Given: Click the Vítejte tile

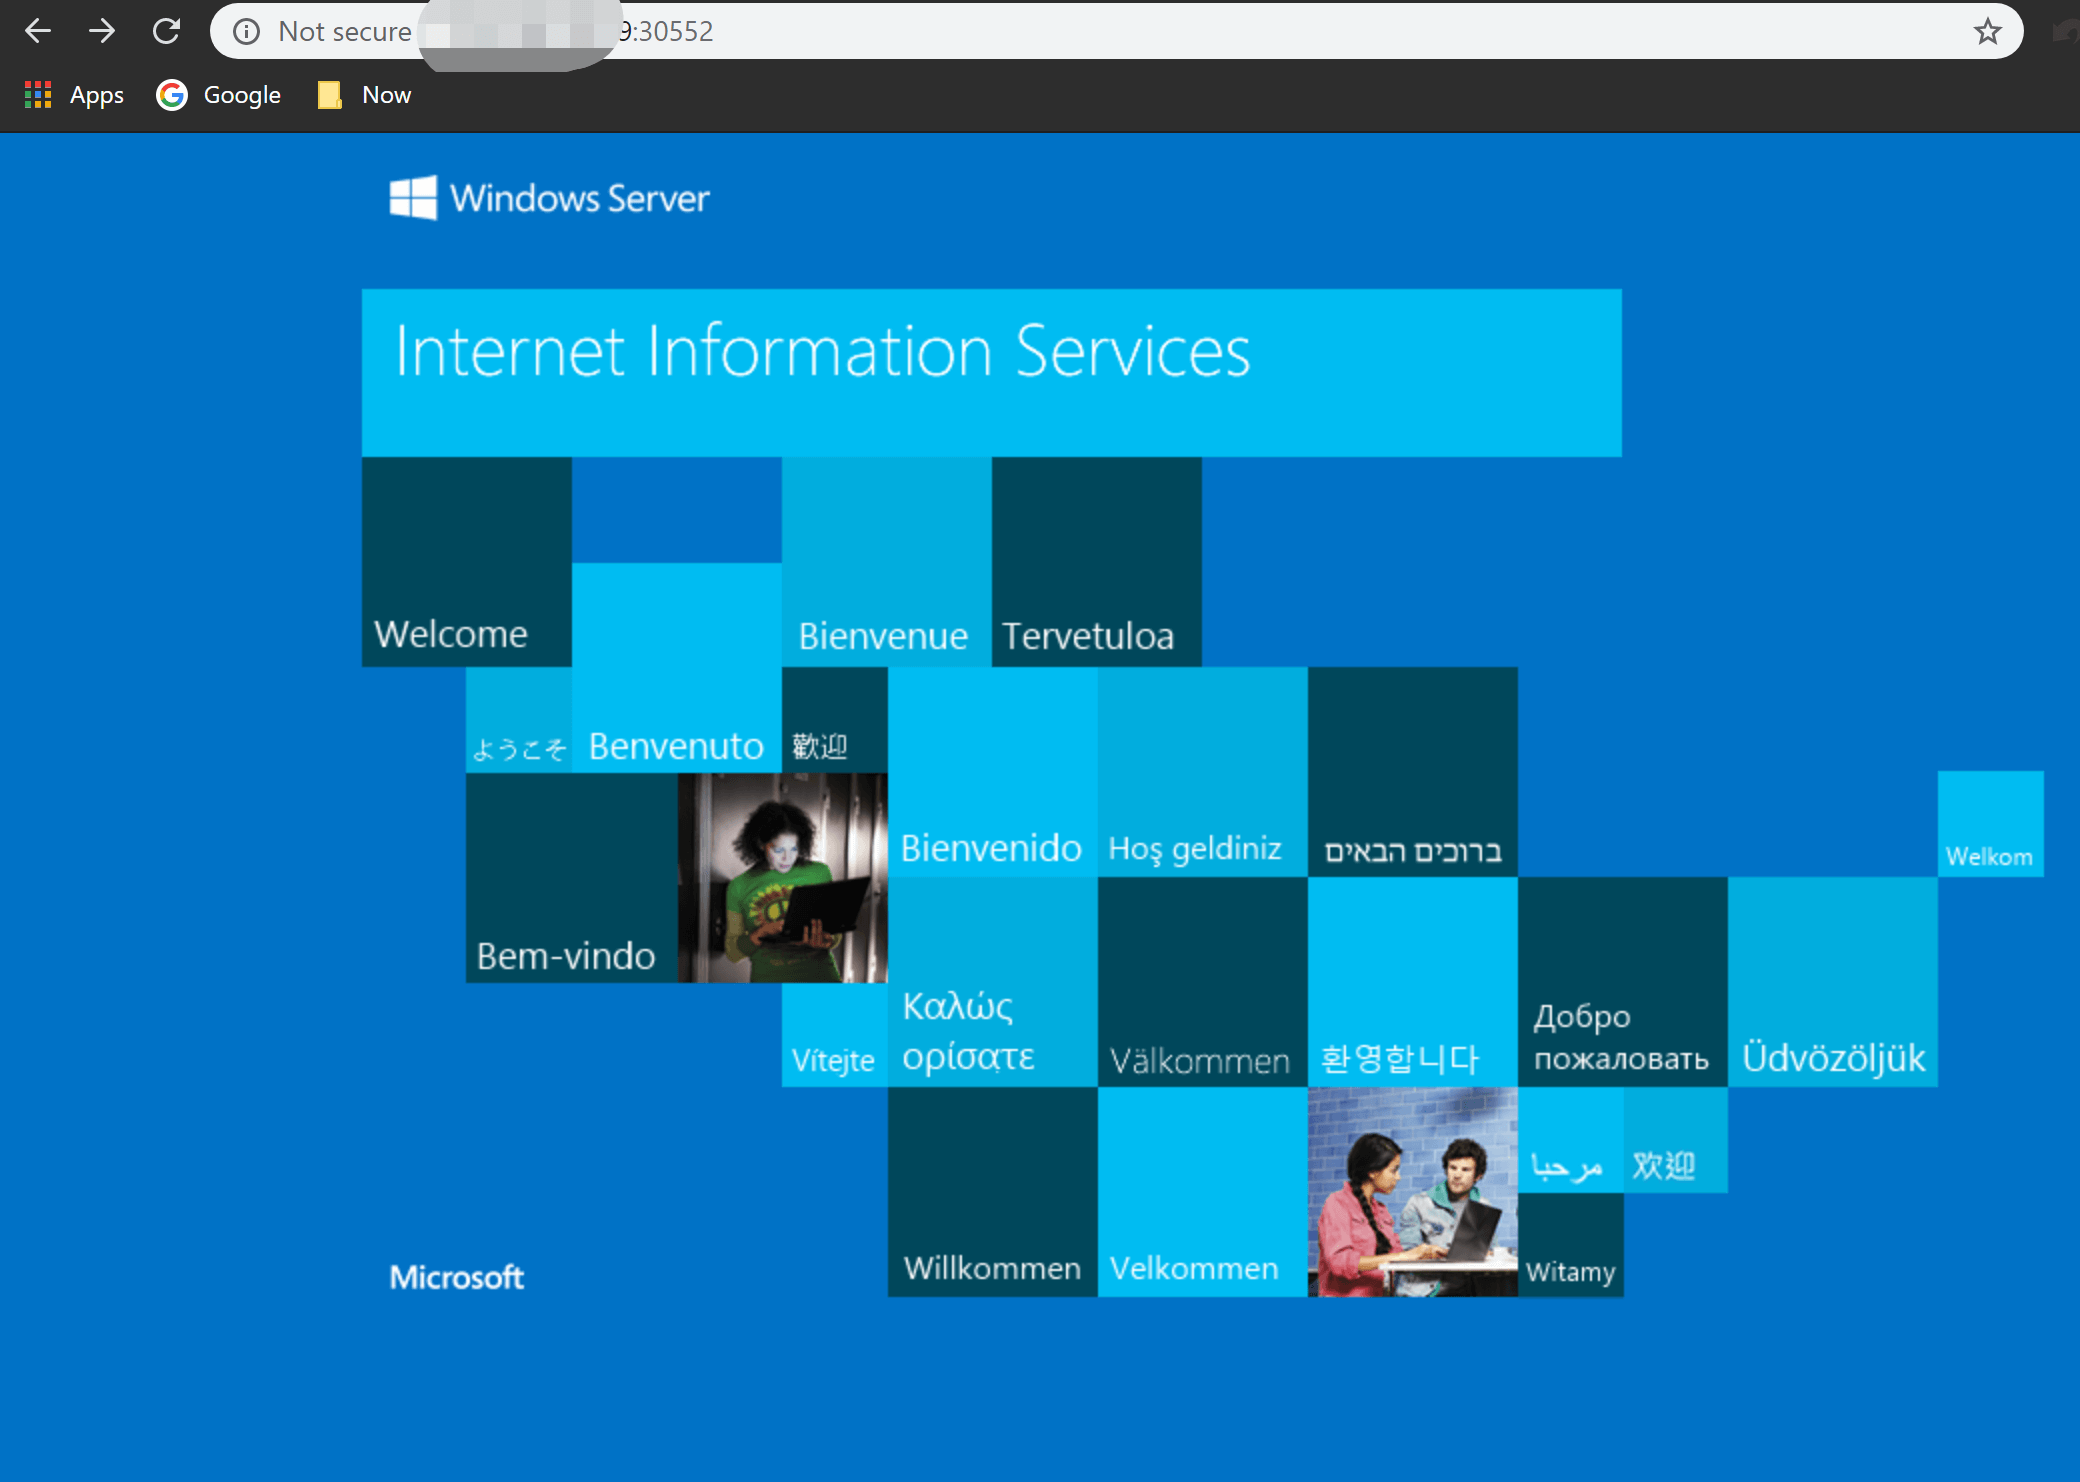Looking at the screenshot, I should point(835,1035).
